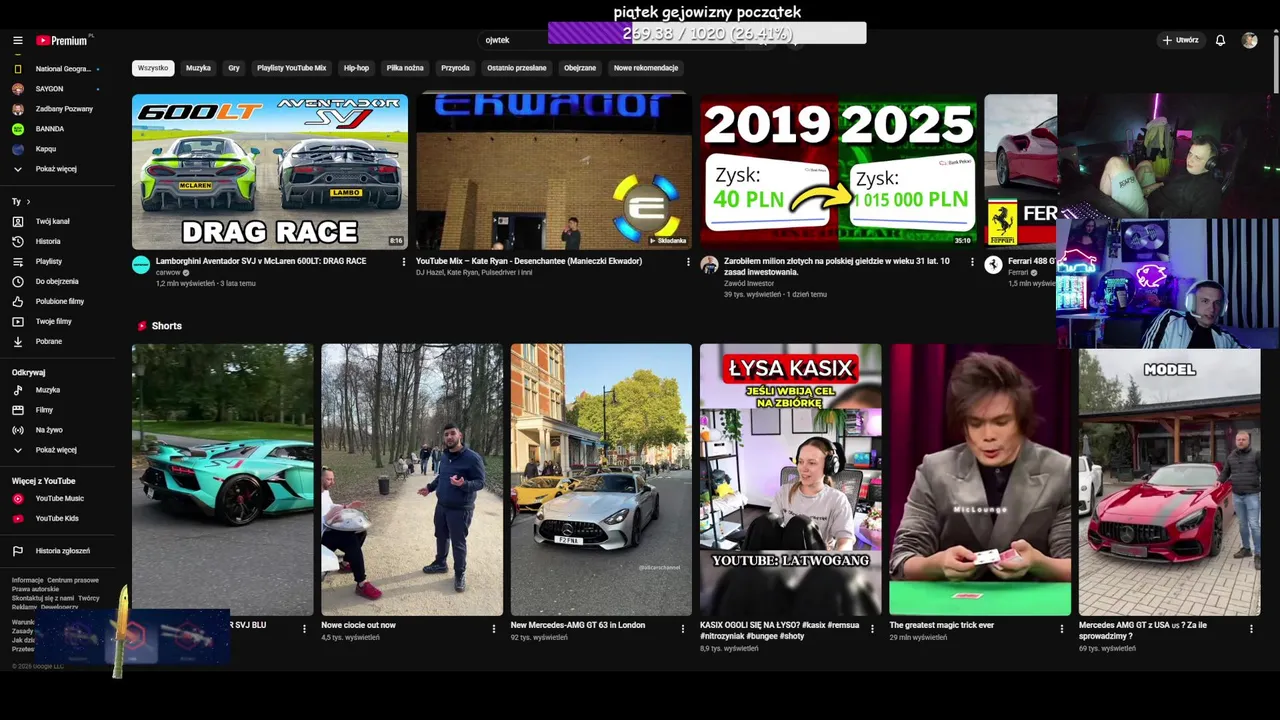Open The greatest magic trick ever title
The image size is (1280, 720).
click(x=942, y=625)
